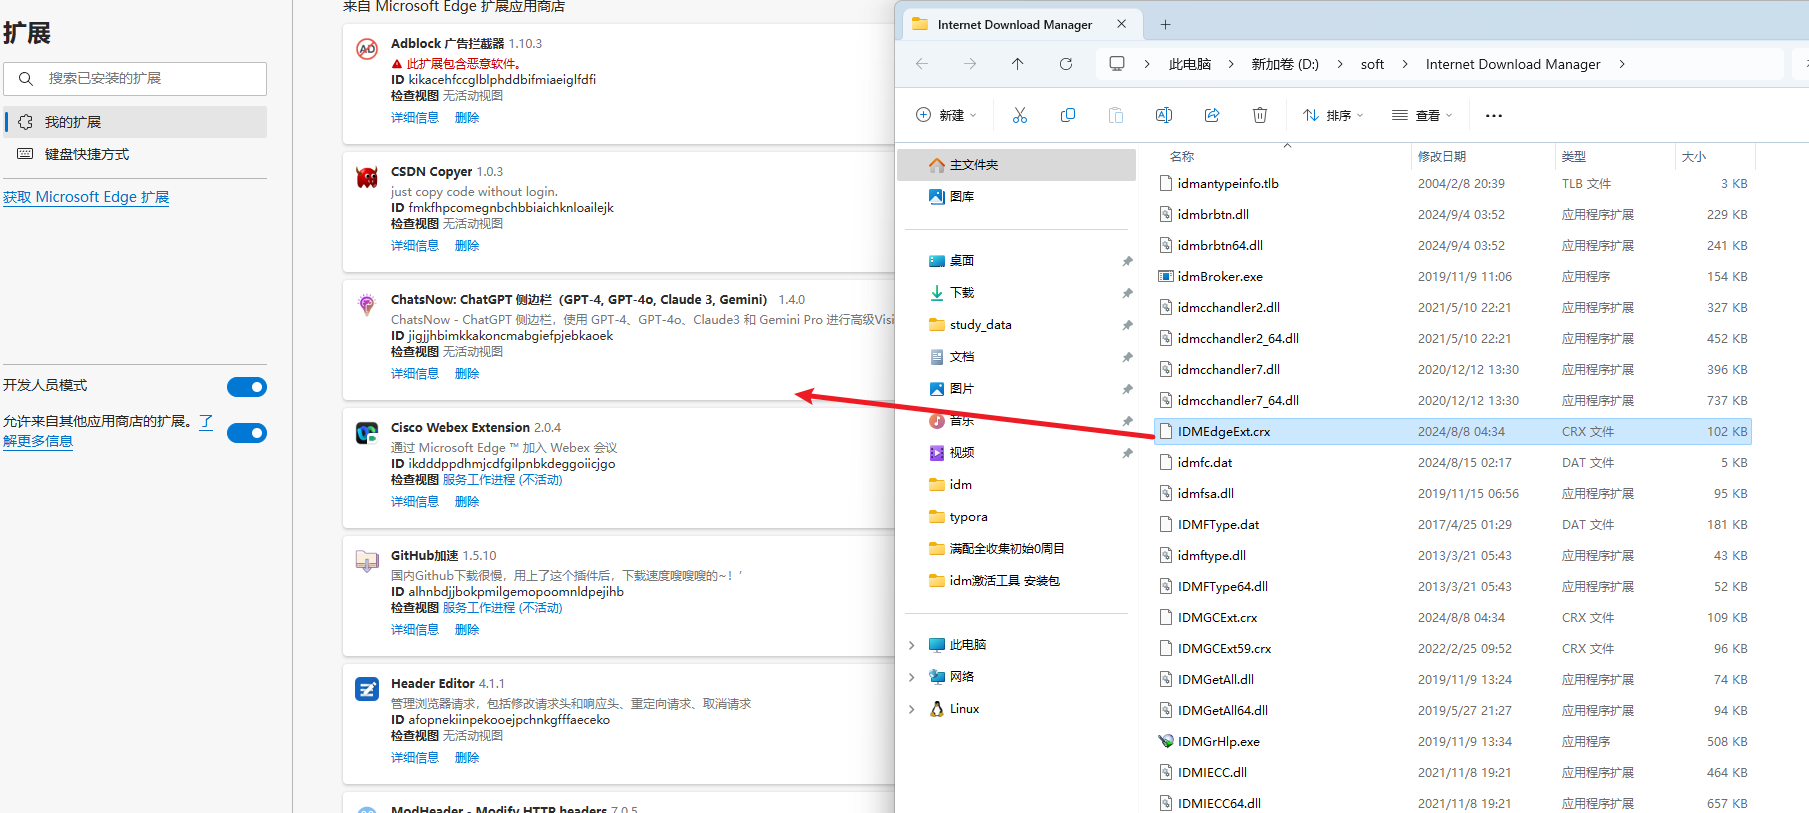This screenshot has height=813, width=1809.
Task: Add a new tab in File Explorer
Action: coord(1165,24)
